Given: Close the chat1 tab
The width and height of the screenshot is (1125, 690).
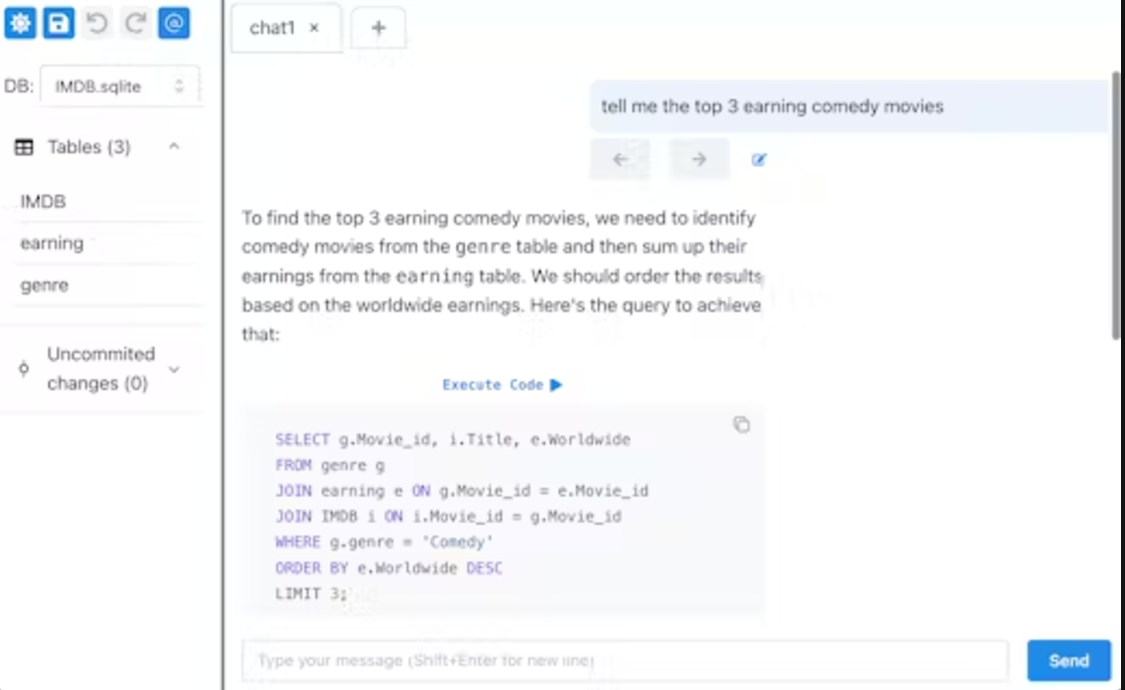Looking at the screenshot, I should (314, 28).
